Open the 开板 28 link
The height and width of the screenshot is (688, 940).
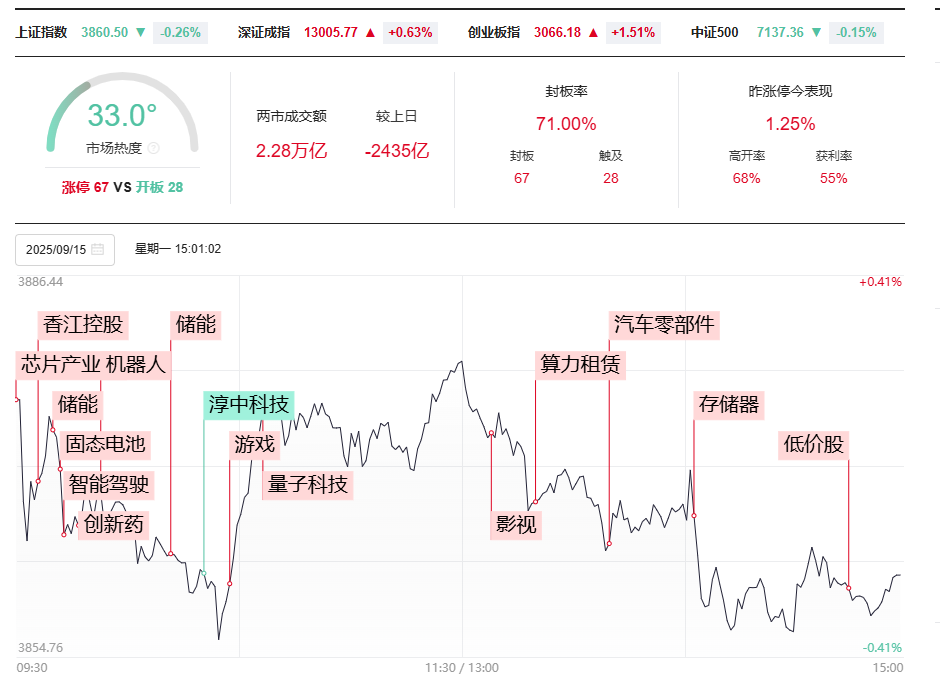[x=160, y=189]
